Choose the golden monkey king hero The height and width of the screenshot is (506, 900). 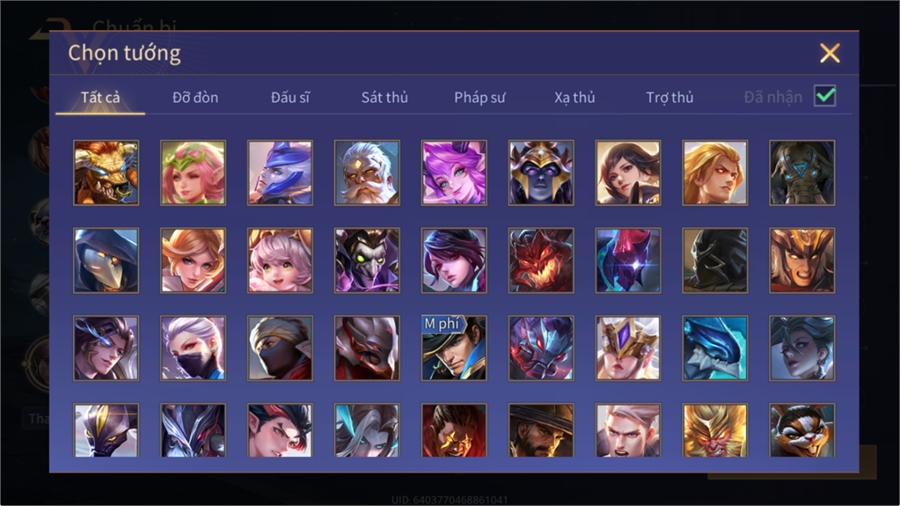[715, 430]
